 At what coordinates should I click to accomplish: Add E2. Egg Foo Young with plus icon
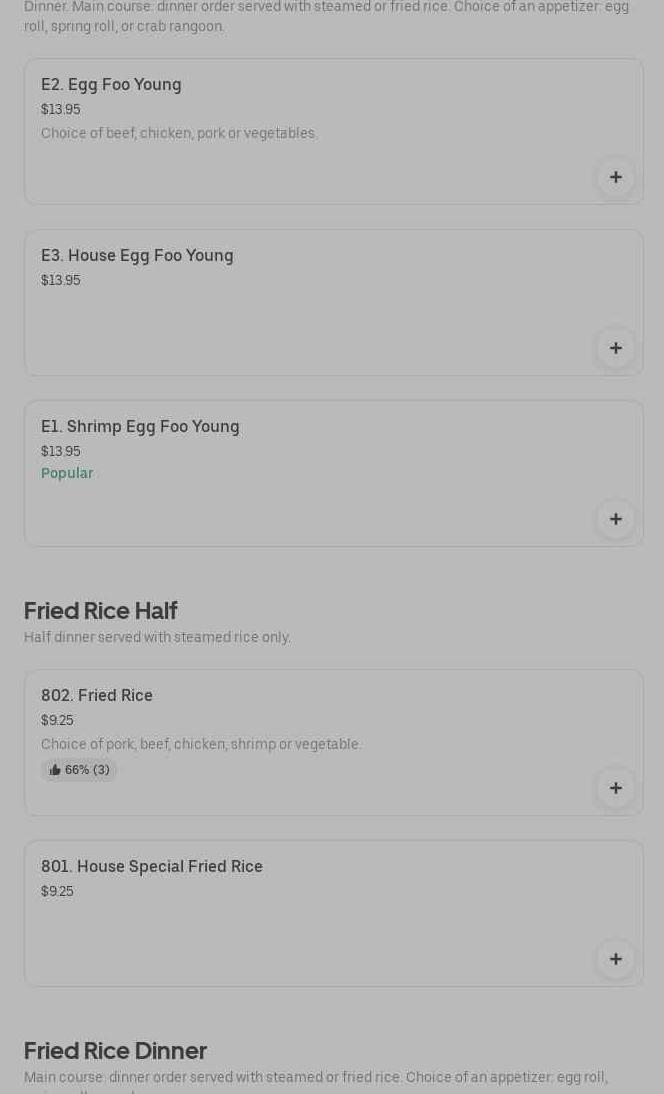point(615,177)
